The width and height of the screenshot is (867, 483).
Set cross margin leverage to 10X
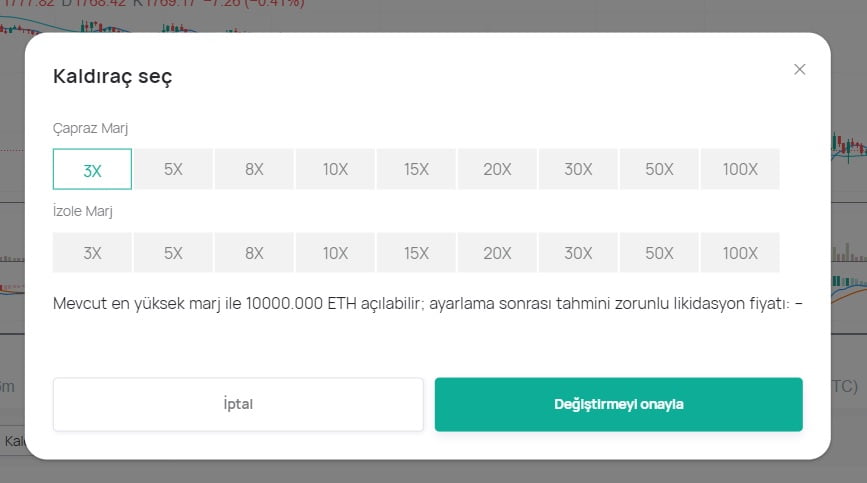coord(335,170)
